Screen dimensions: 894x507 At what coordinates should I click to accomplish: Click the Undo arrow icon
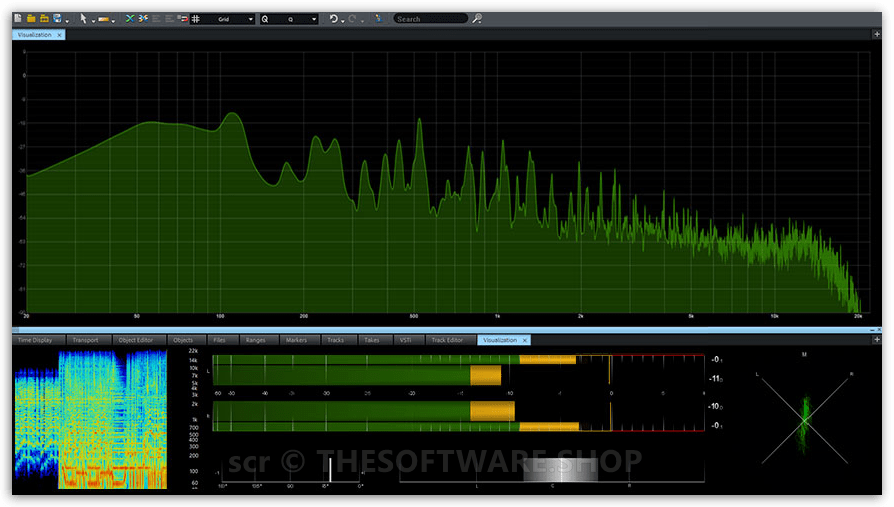pyautogui.click(x=334, y=19)
